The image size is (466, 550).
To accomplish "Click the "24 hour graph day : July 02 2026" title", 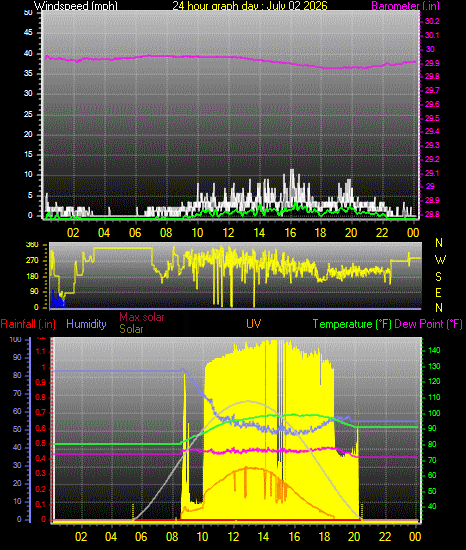I will 250,6.
